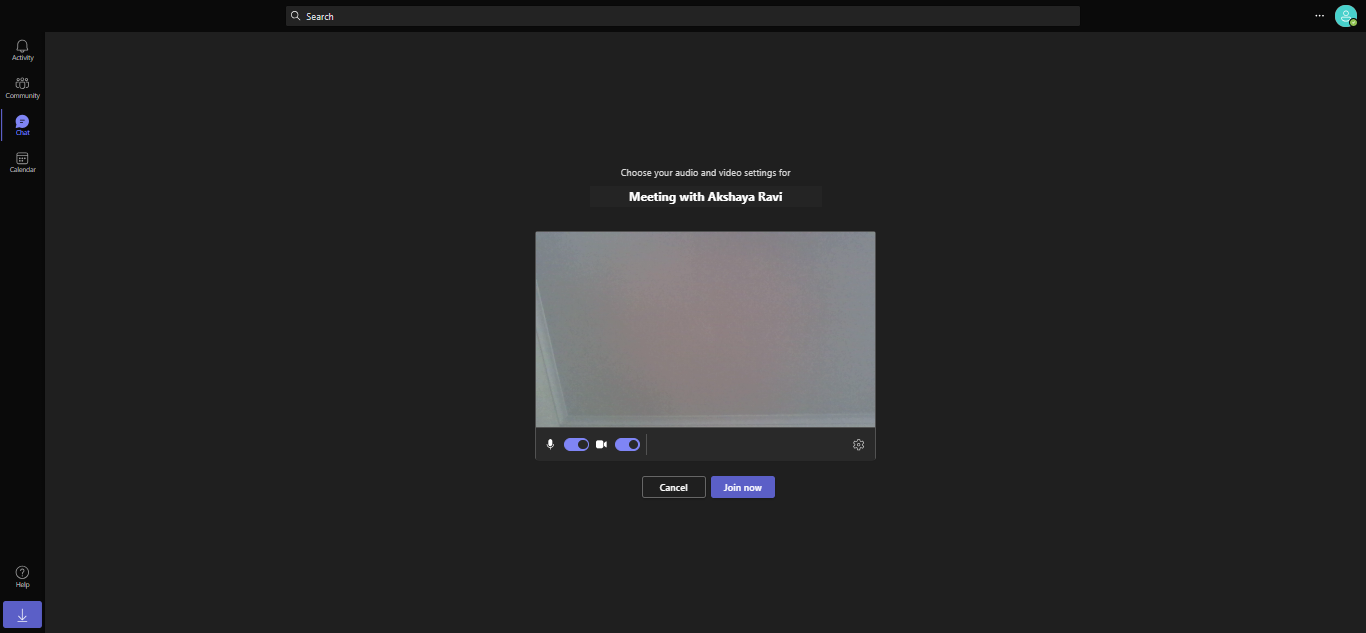1366x633 pixels.
Task: Click the microphone icon
Action: (550, 444)
